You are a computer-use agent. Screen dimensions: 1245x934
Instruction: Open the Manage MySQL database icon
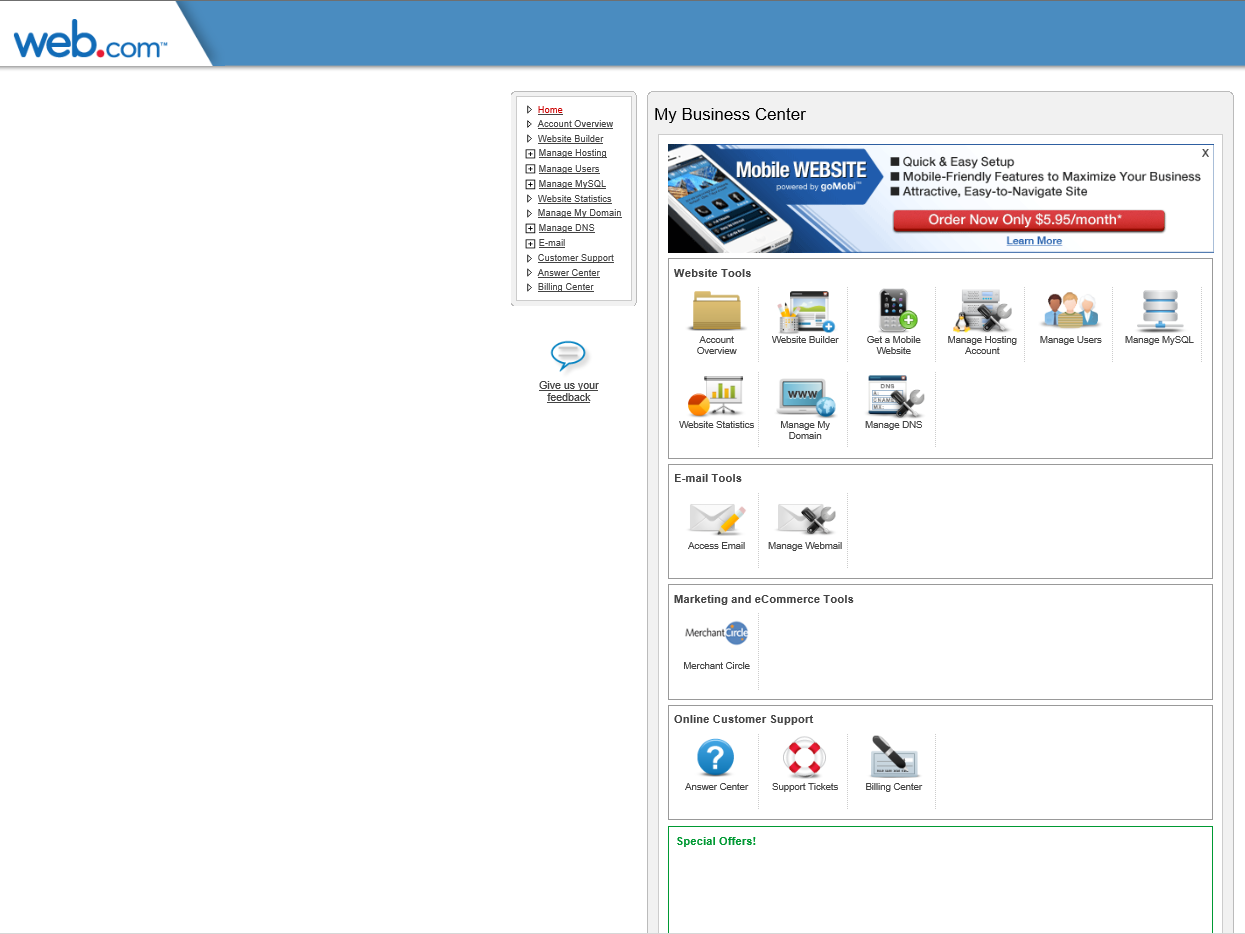[x=1159, y=311]
